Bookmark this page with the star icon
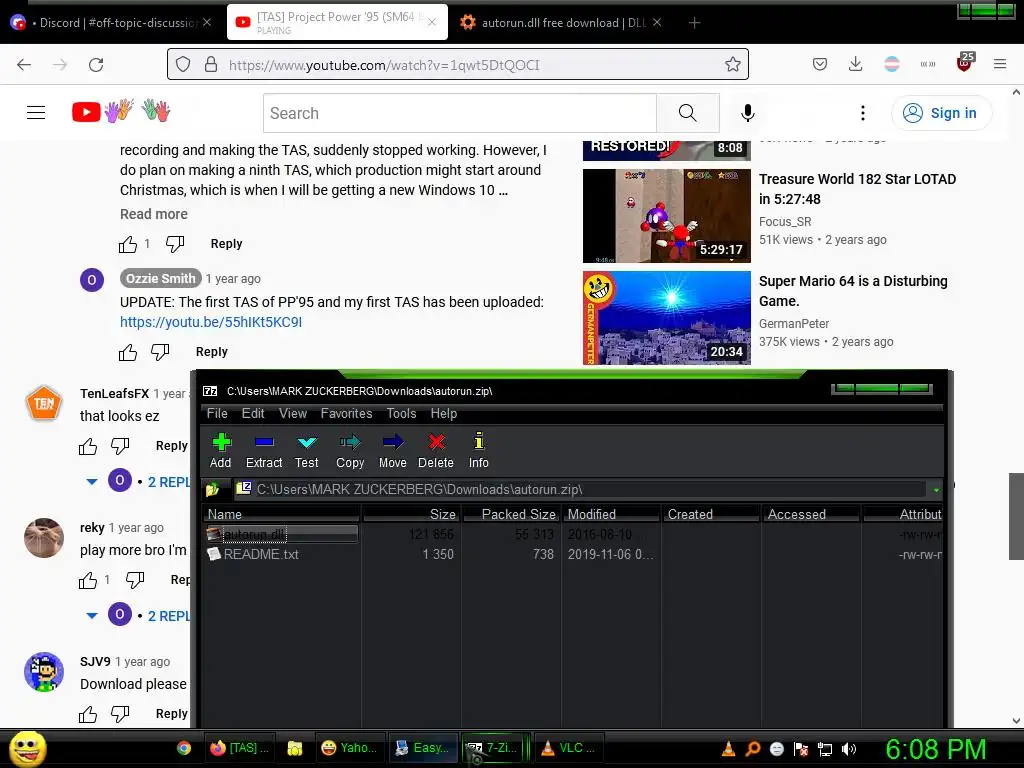Screen dimensions: 1024x768 (x=733, y=64)
